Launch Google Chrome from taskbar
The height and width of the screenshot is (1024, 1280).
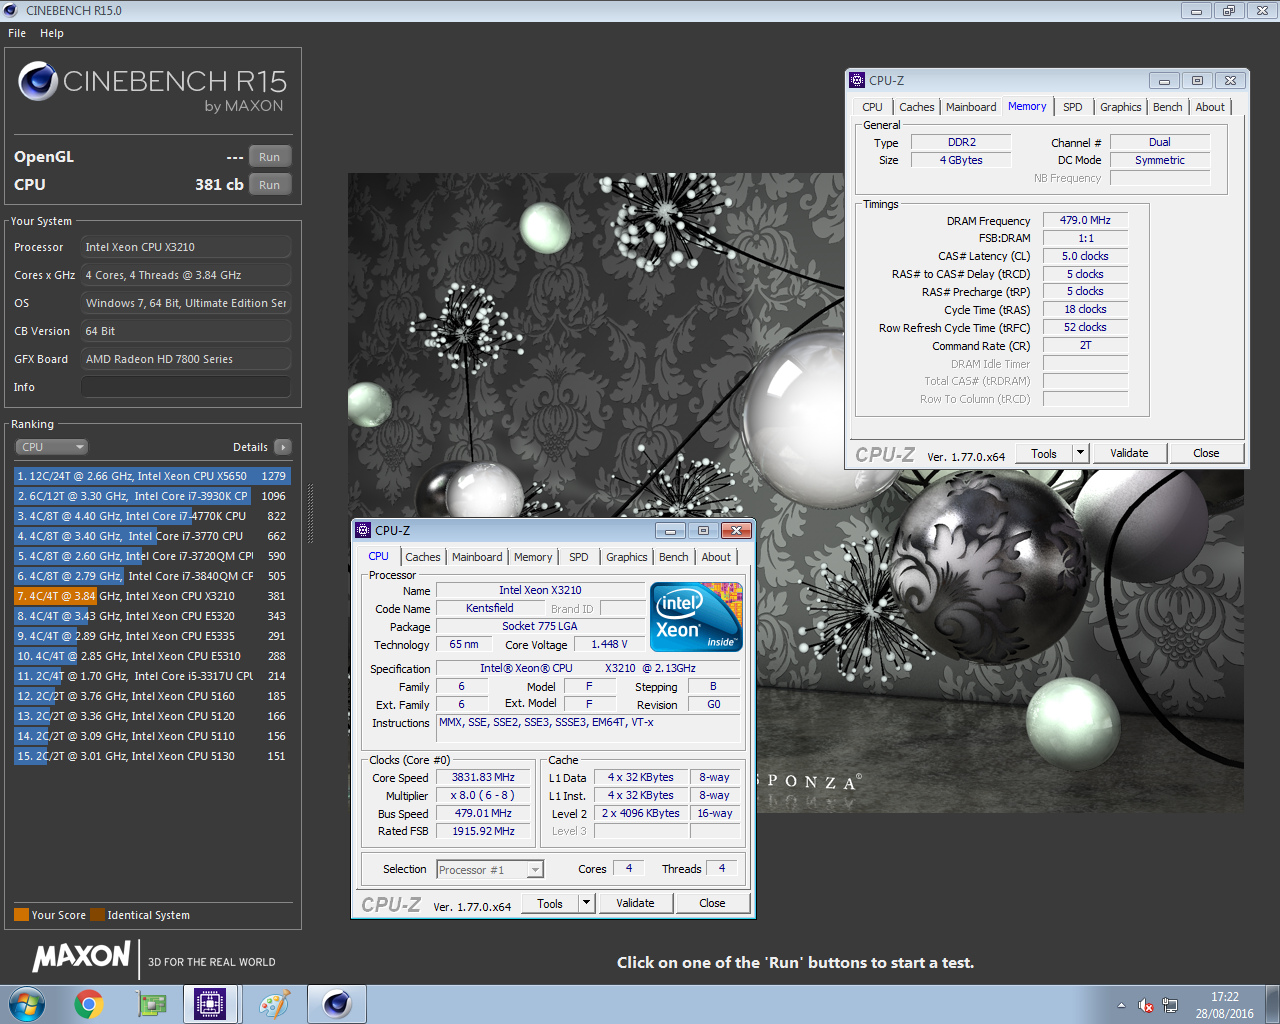(x=89, y=1004)
